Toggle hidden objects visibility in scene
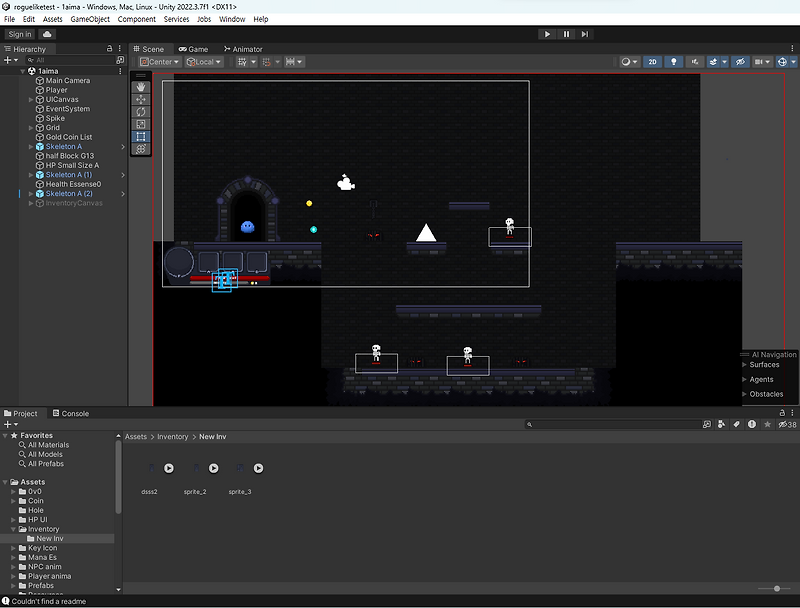This screenshot has width=800, height=608. click(740, 62)
